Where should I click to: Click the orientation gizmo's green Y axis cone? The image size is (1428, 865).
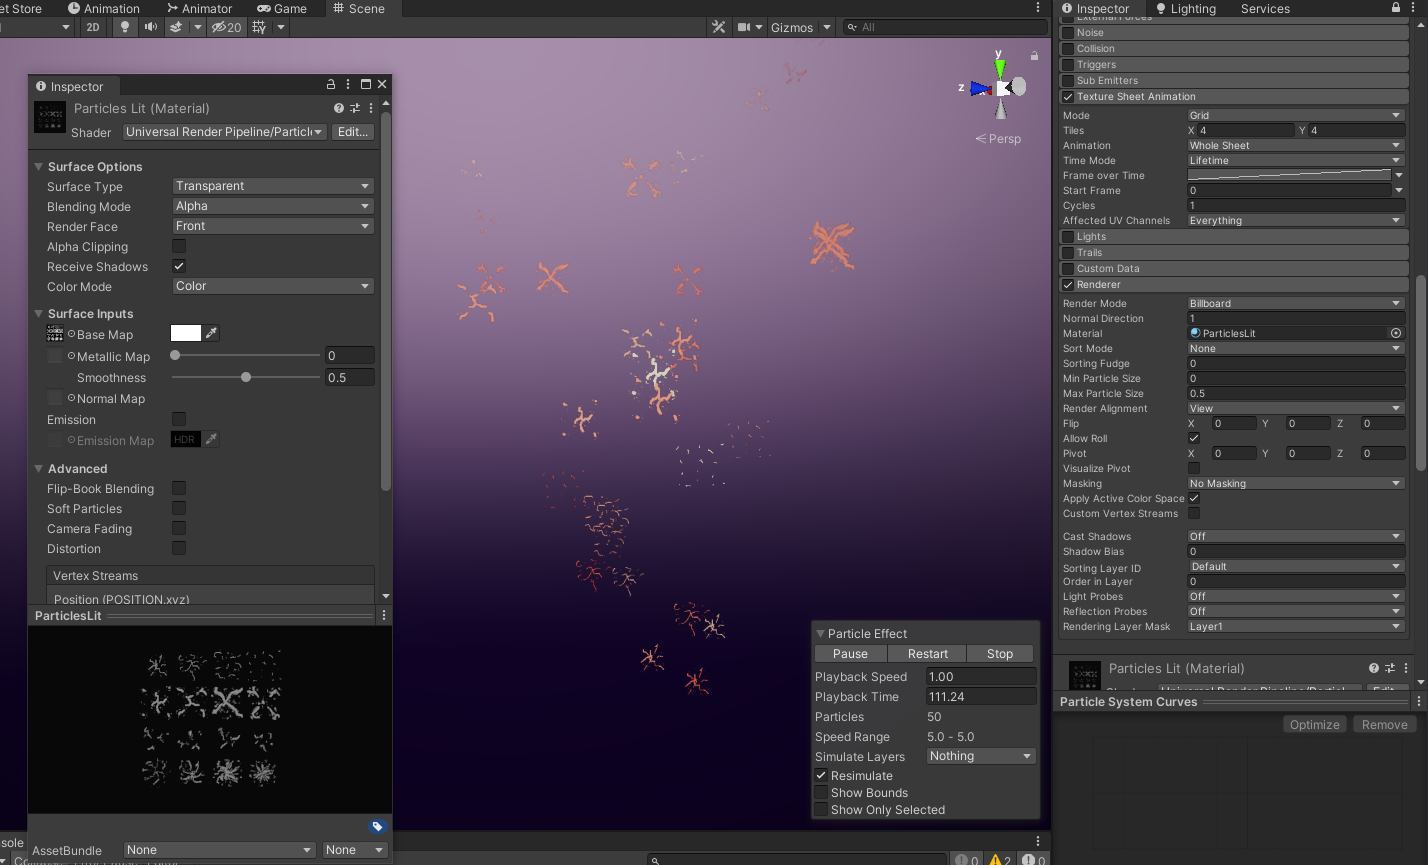click(1000, 68)
